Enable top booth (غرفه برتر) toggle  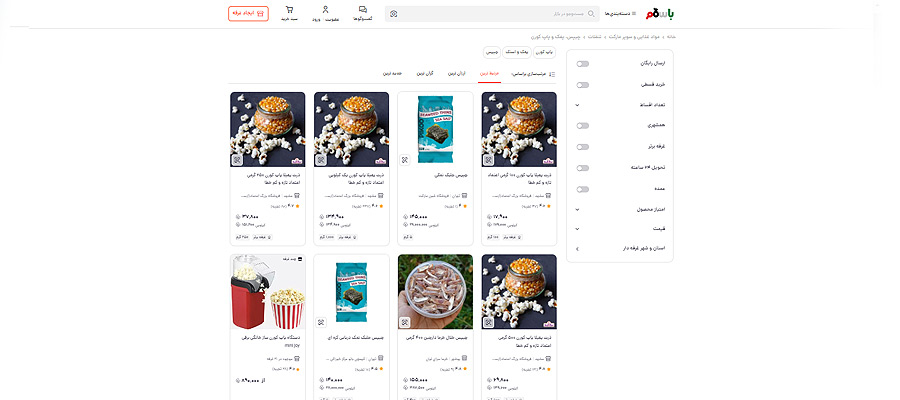click(x=582, y=147)
